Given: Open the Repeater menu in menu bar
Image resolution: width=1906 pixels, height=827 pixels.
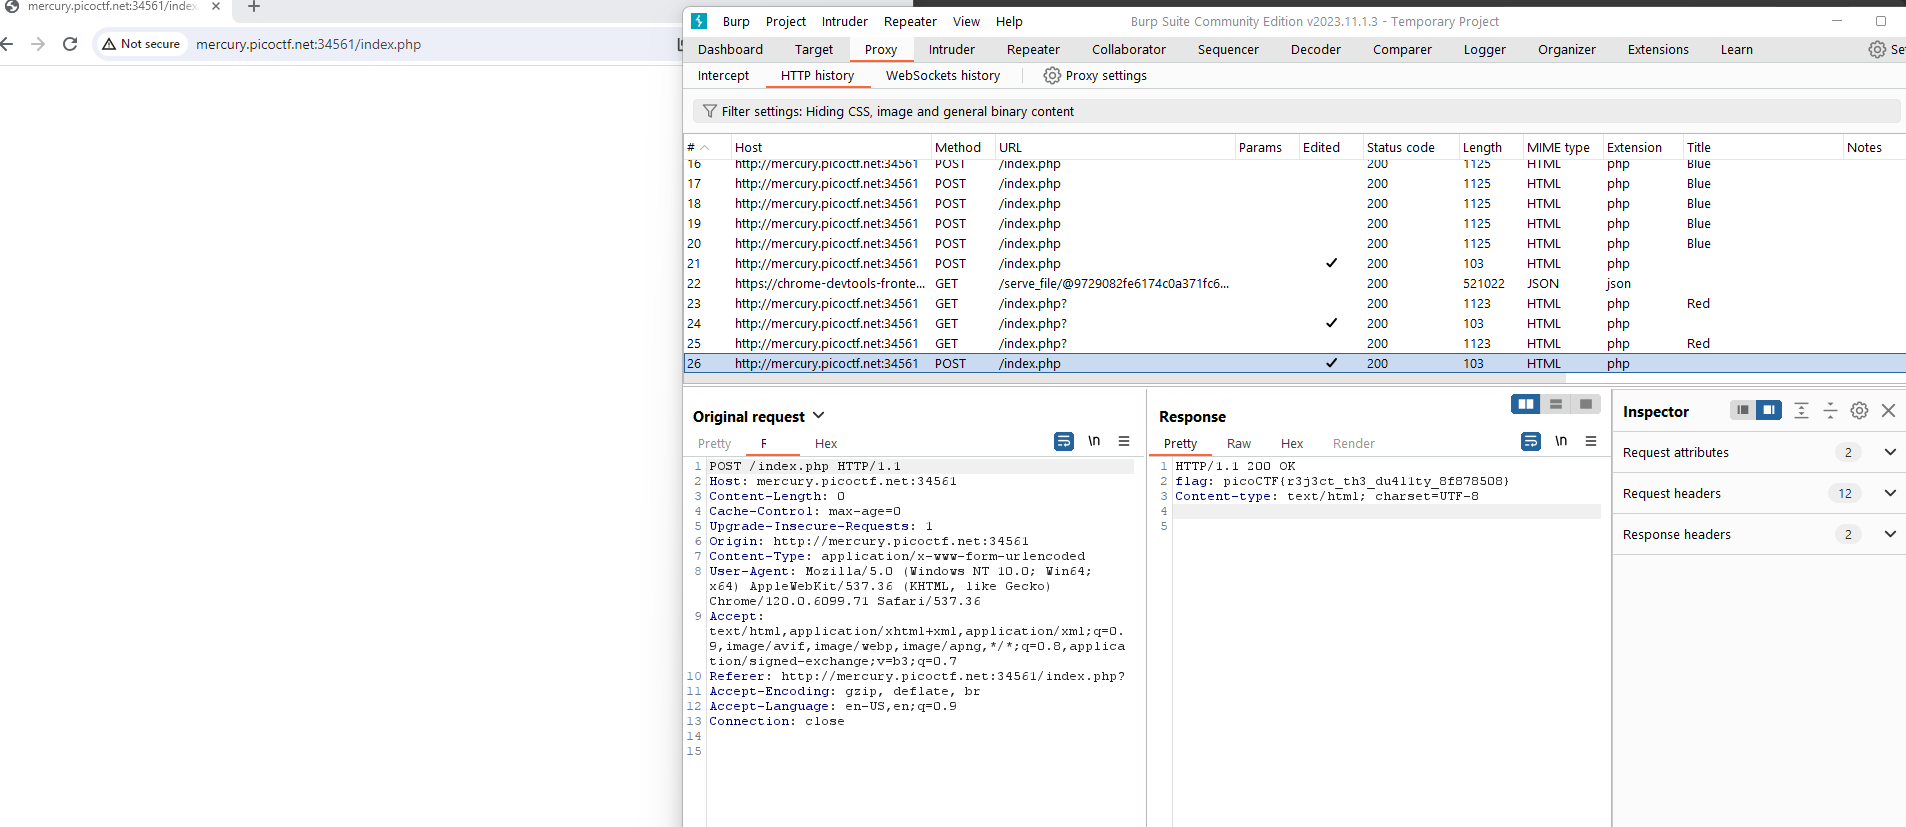Looking at the screenshot, I should pyautogui.click(x=910, y=21).
